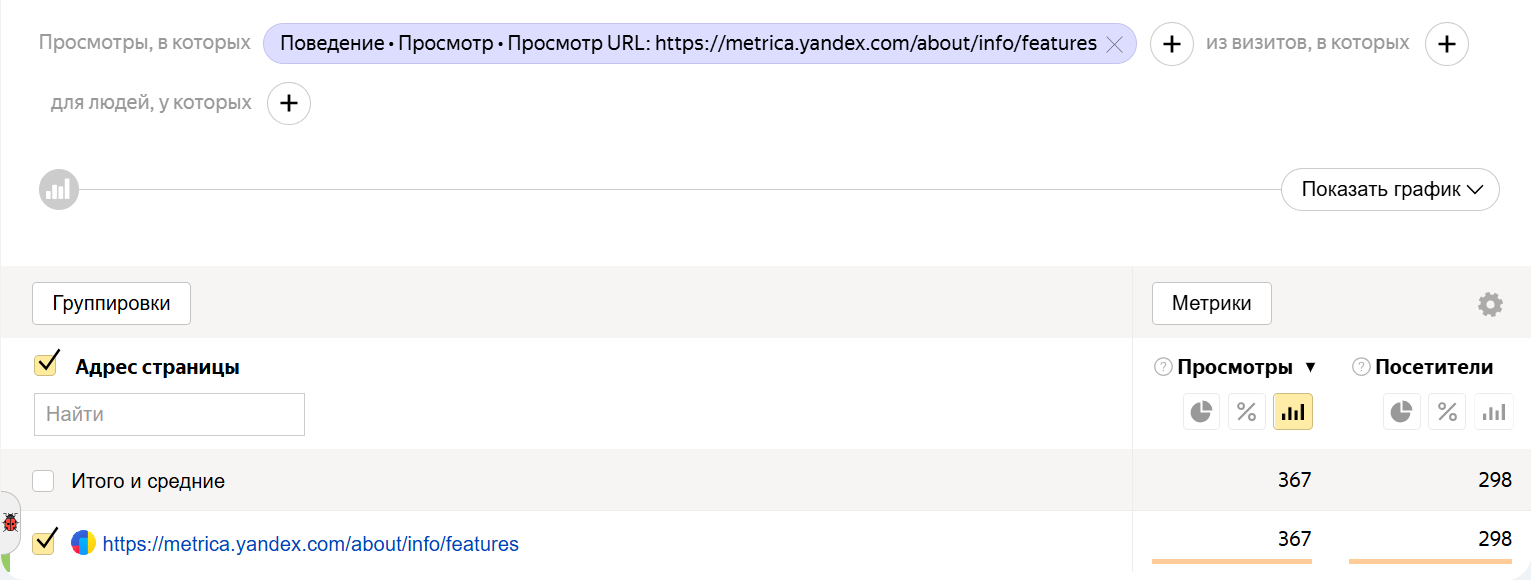The height and width of the screenshot is (580, 1531).
Task: Open table settings gear
Action: pyautogui.click(x=1490, y=305)
